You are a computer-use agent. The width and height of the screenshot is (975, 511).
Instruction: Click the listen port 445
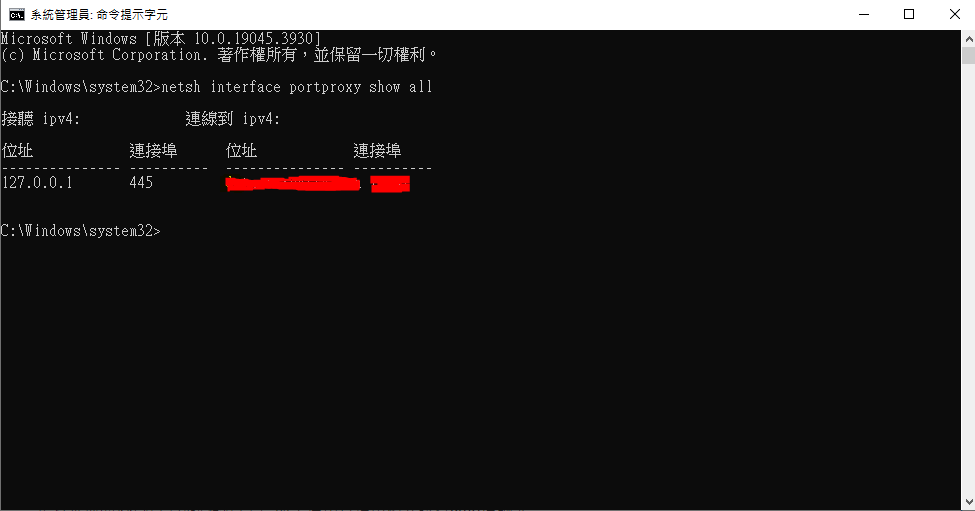pos(141,182)
